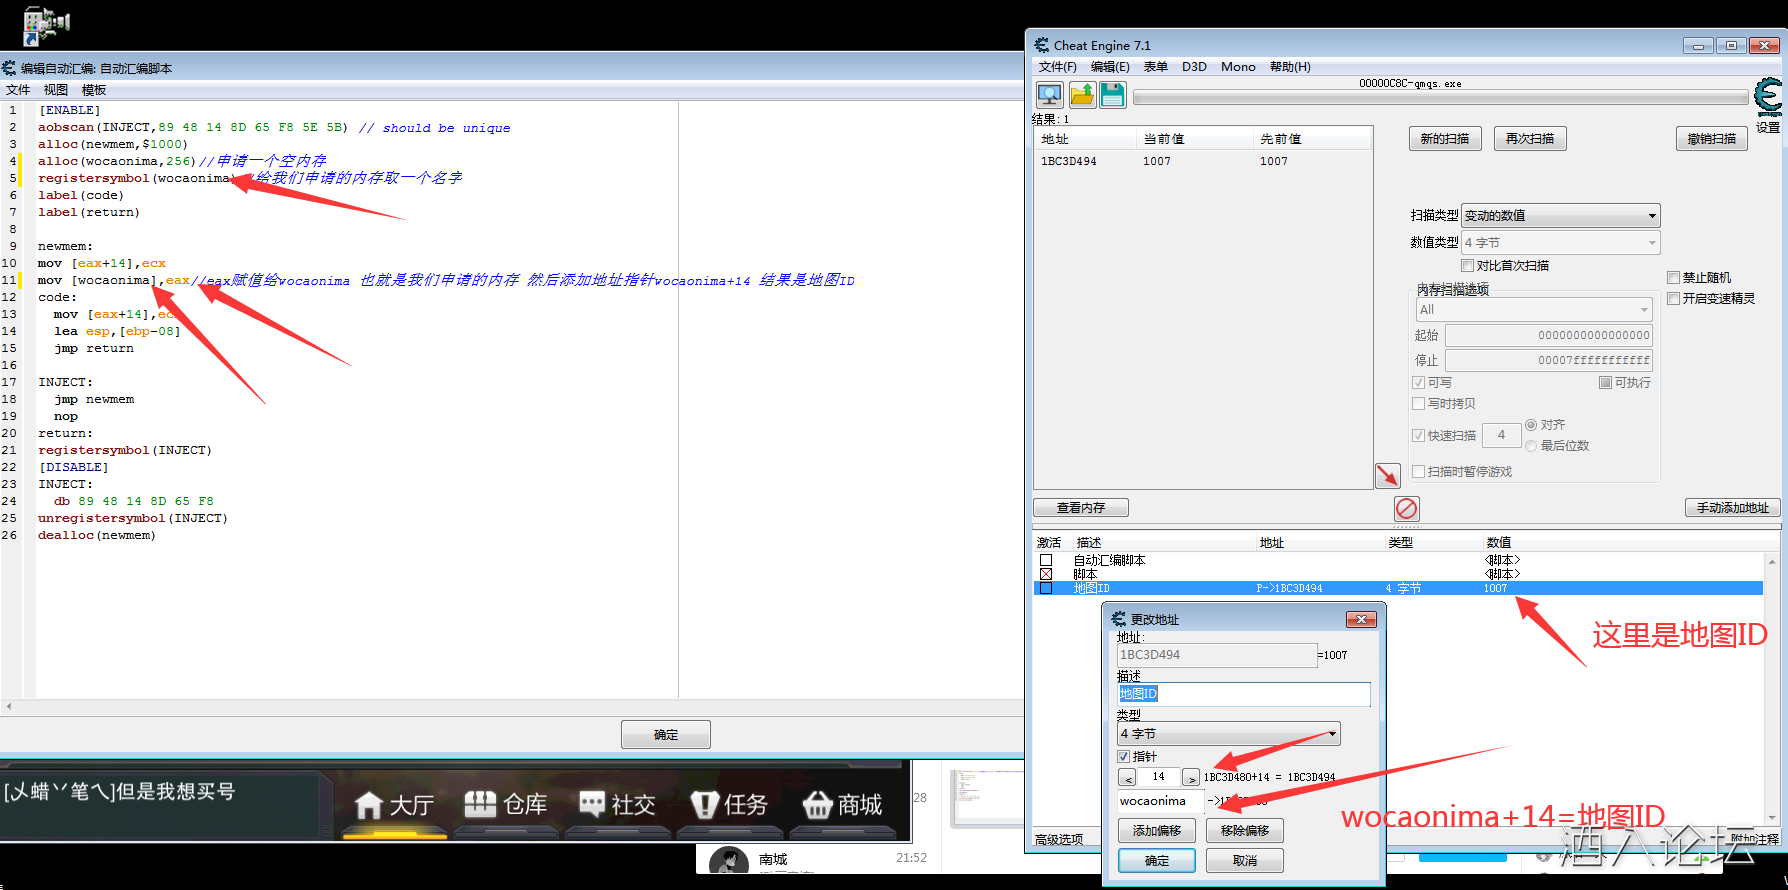Screen dimensions: 1788x890
Task: Open the Mono menu
Action: click(x=1238, y=67)
